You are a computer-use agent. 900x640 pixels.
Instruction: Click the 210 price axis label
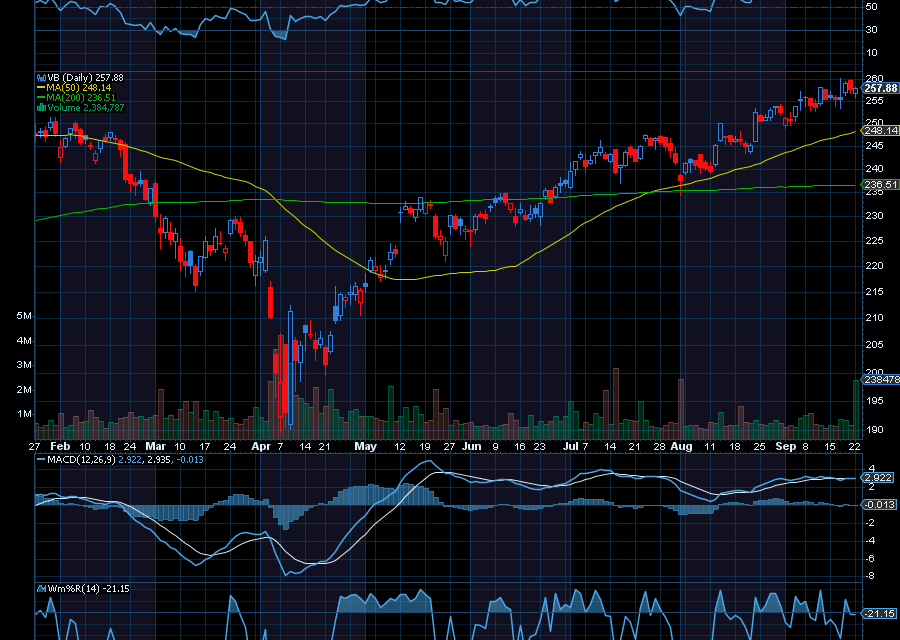point(874,317)
